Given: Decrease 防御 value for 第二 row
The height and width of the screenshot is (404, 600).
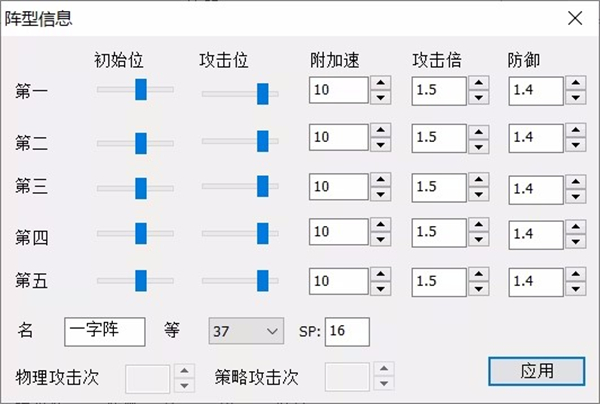Looking at the screenshot, I should [x=576, y=144].
